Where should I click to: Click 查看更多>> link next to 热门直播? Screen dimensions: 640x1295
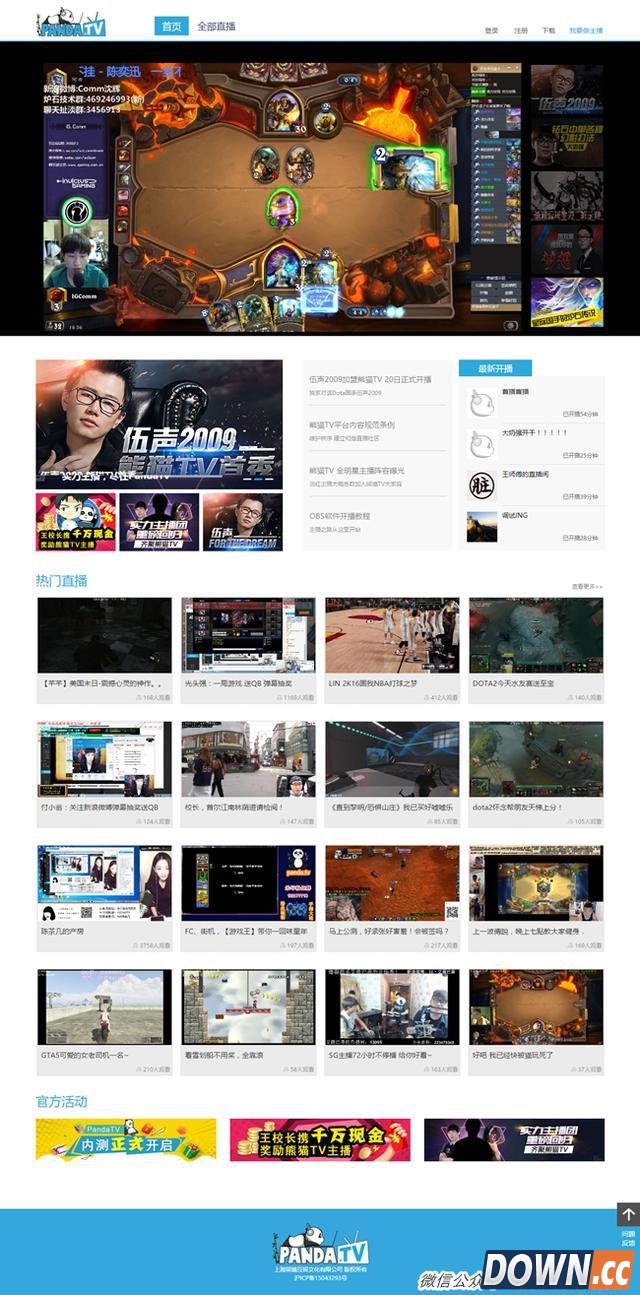(x=587, y=586)
